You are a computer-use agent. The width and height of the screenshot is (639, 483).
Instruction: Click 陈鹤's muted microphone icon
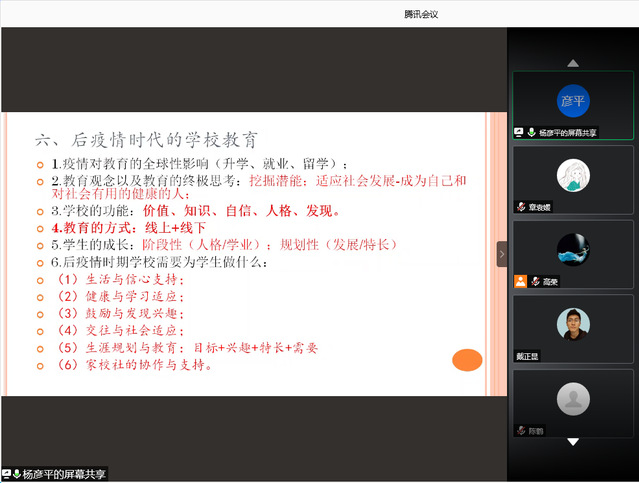[x=521, y=430]
